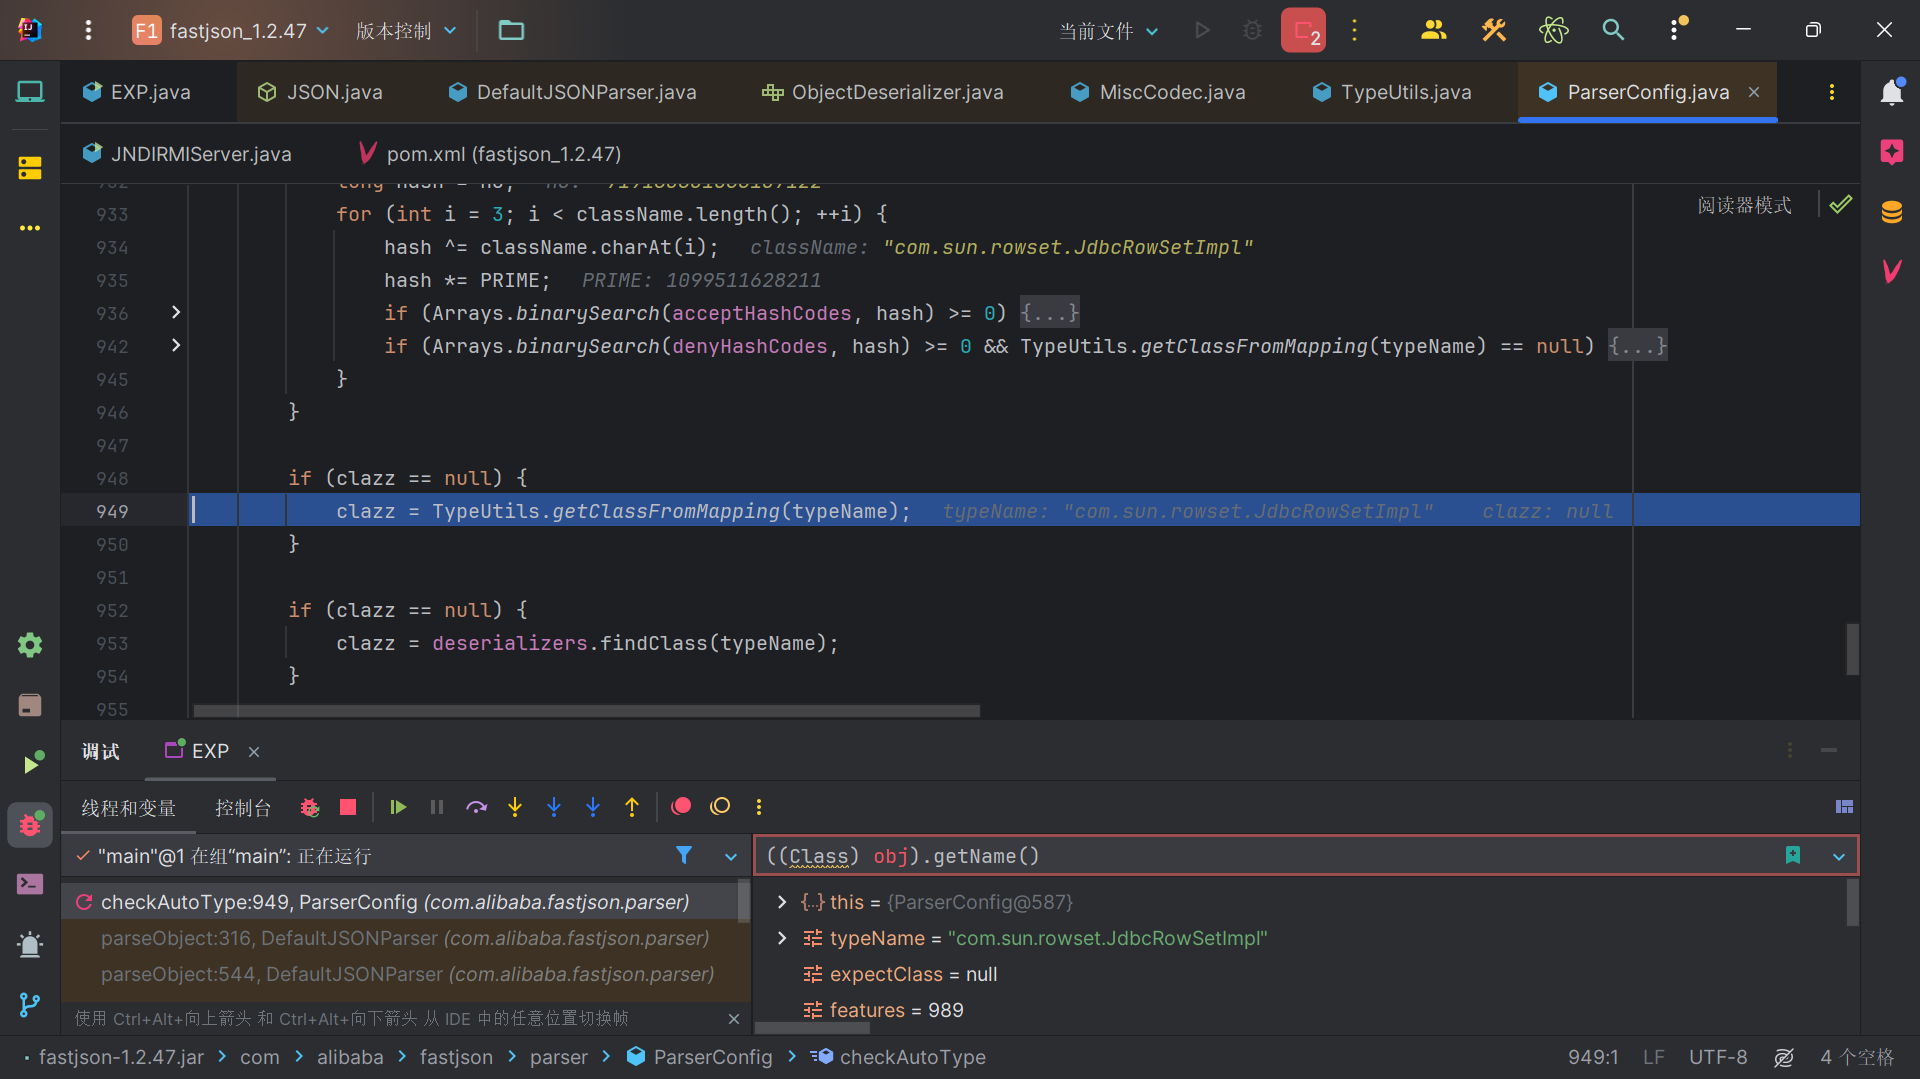Toggle the reader mode checkmark icon
This screenshot has width=1920, height=1079.
[1841, 205]
